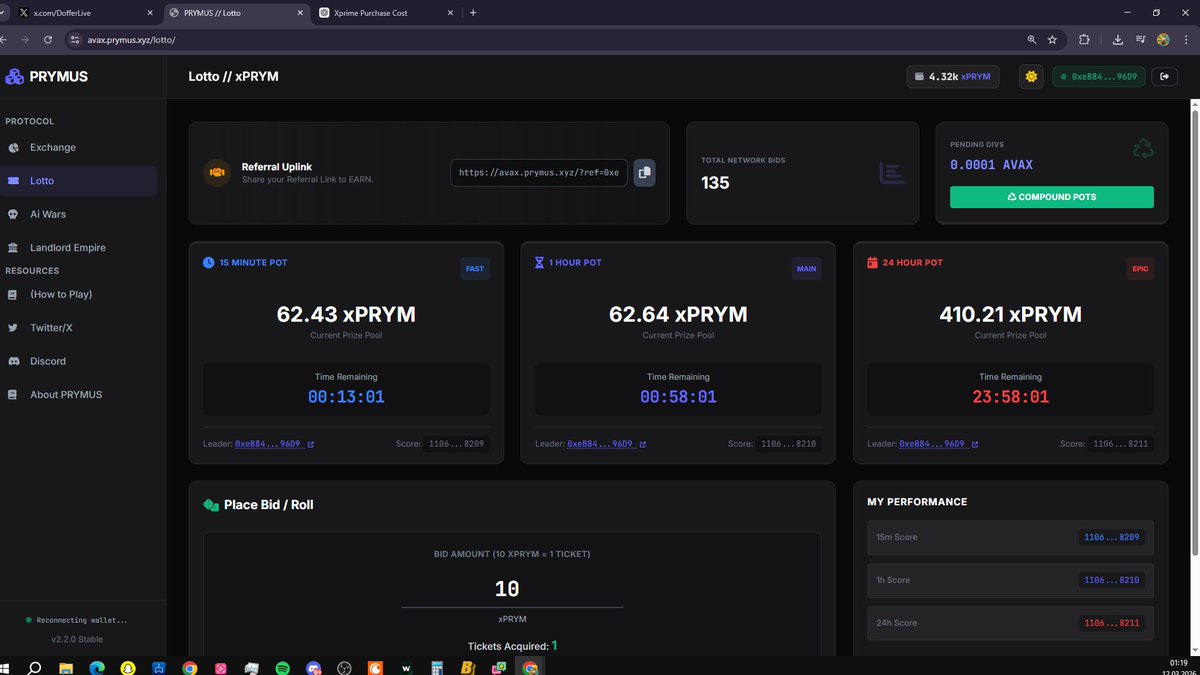Screen dimensions: 1200x675
Task: Click the bid amount field showing 10
Action: [x=512, y=589]
